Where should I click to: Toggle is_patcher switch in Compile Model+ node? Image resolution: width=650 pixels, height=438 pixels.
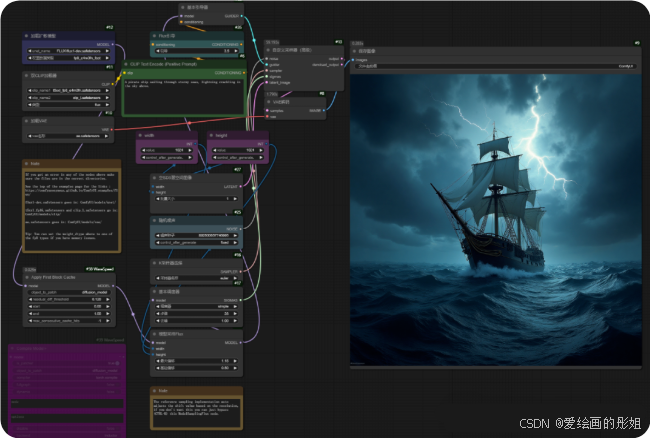(x=117, y=363)
